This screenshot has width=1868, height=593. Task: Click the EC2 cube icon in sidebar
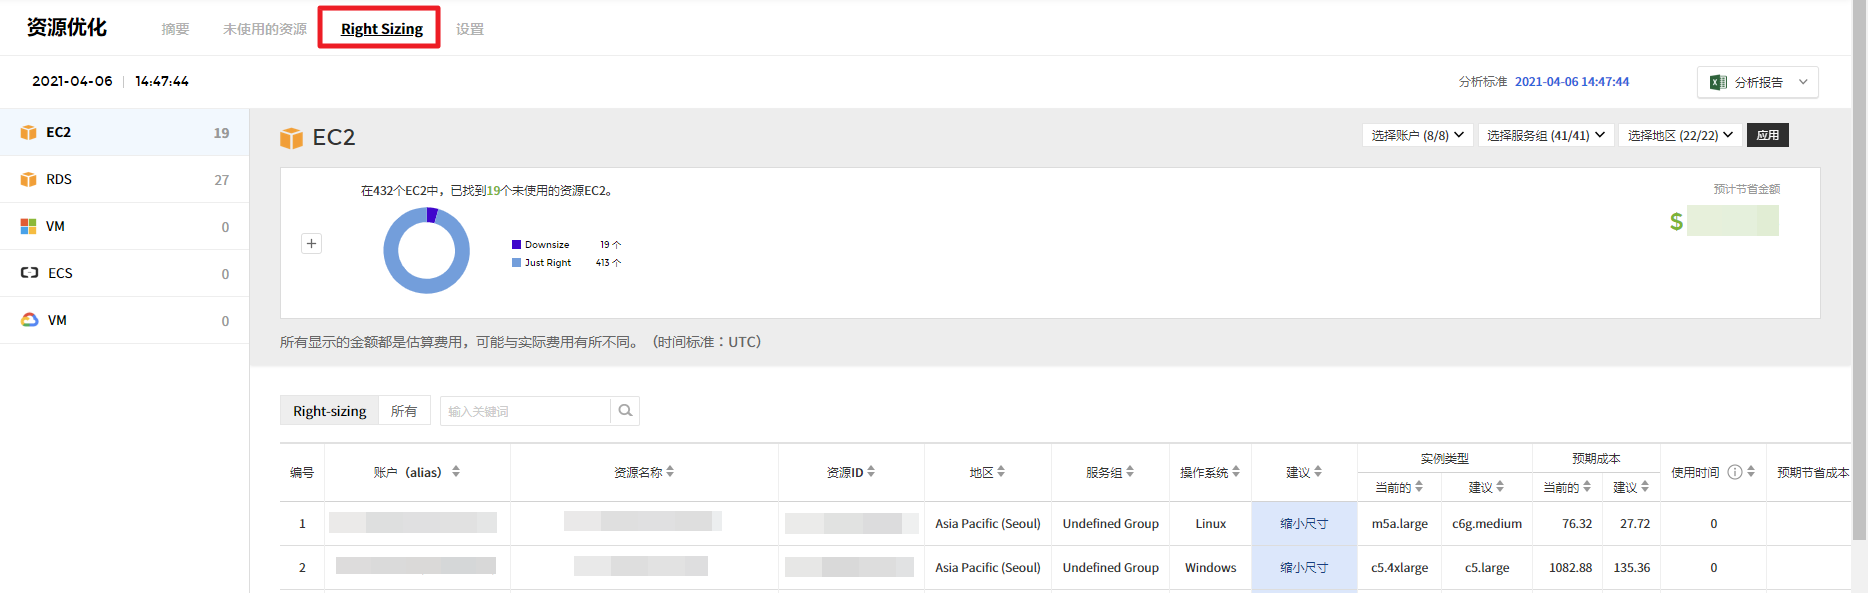tap(28, 132)
